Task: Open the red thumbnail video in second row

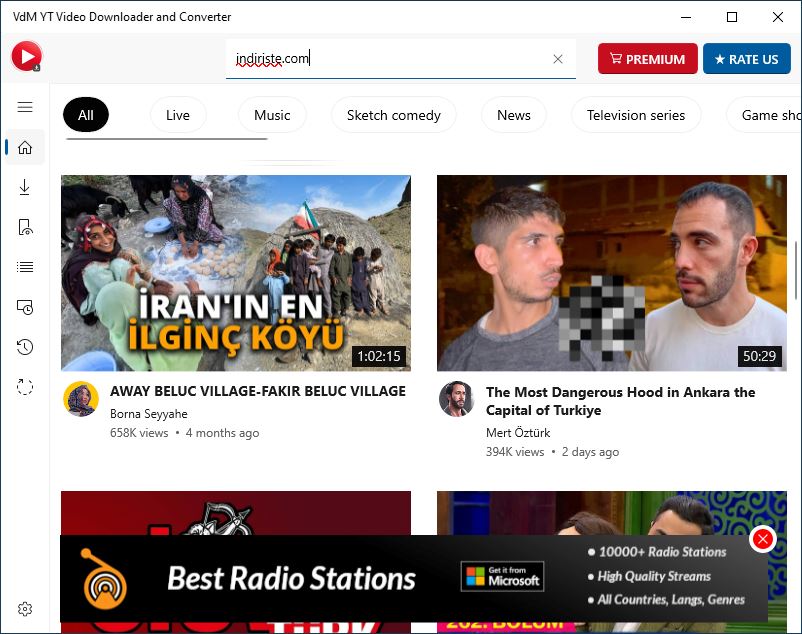Action: (x=236, y=513)
